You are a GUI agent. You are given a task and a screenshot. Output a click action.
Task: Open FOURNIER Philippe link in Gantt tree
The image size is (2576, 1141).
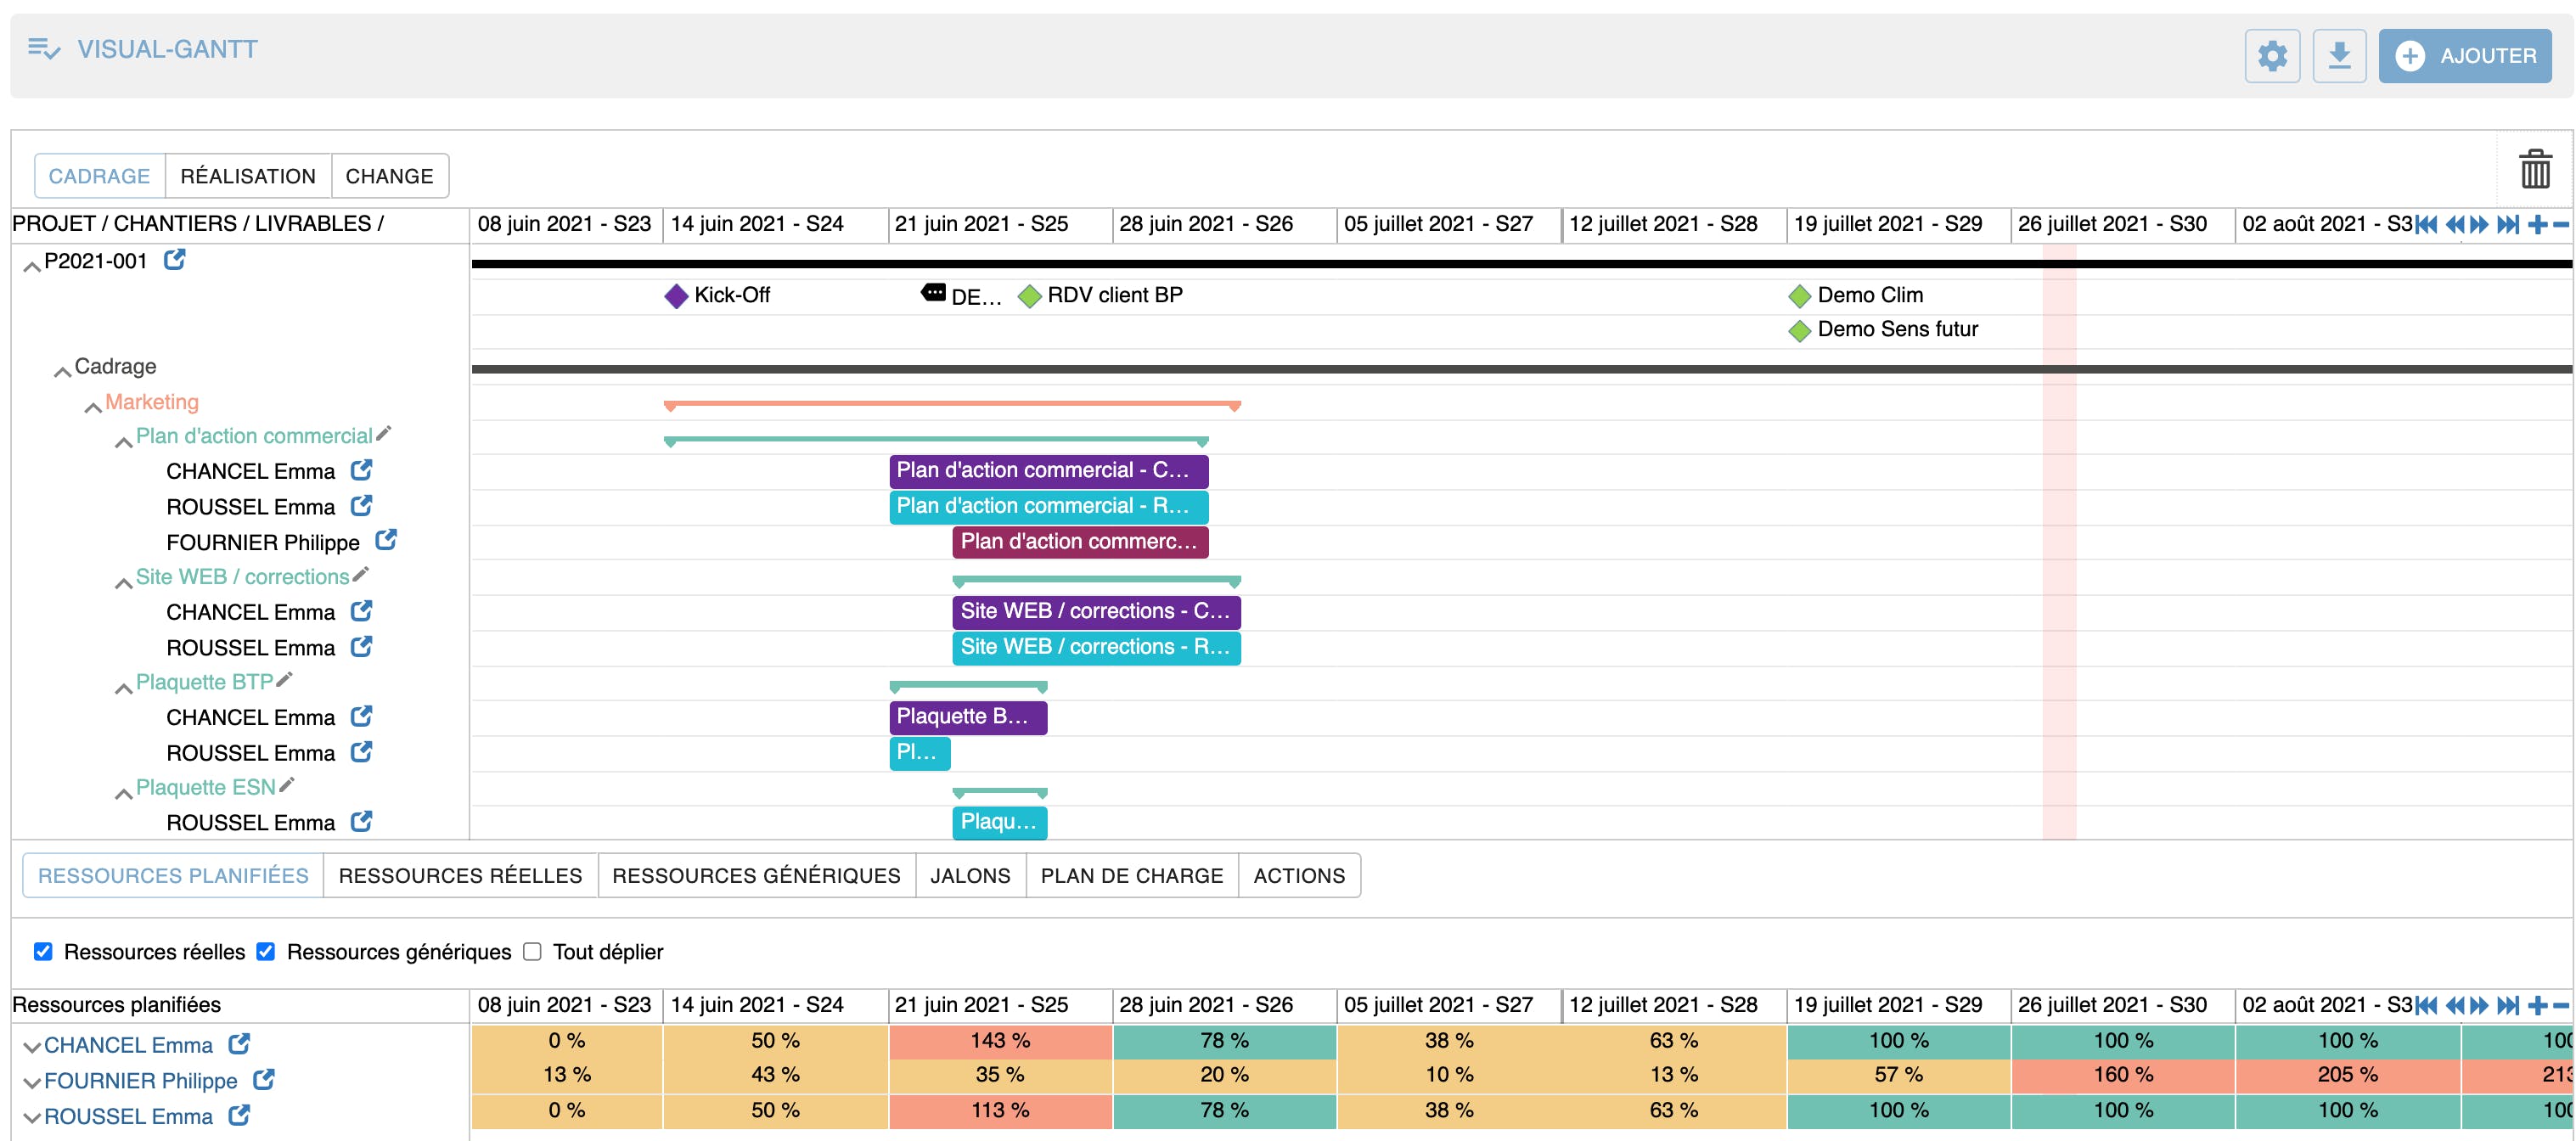(386, 541)
